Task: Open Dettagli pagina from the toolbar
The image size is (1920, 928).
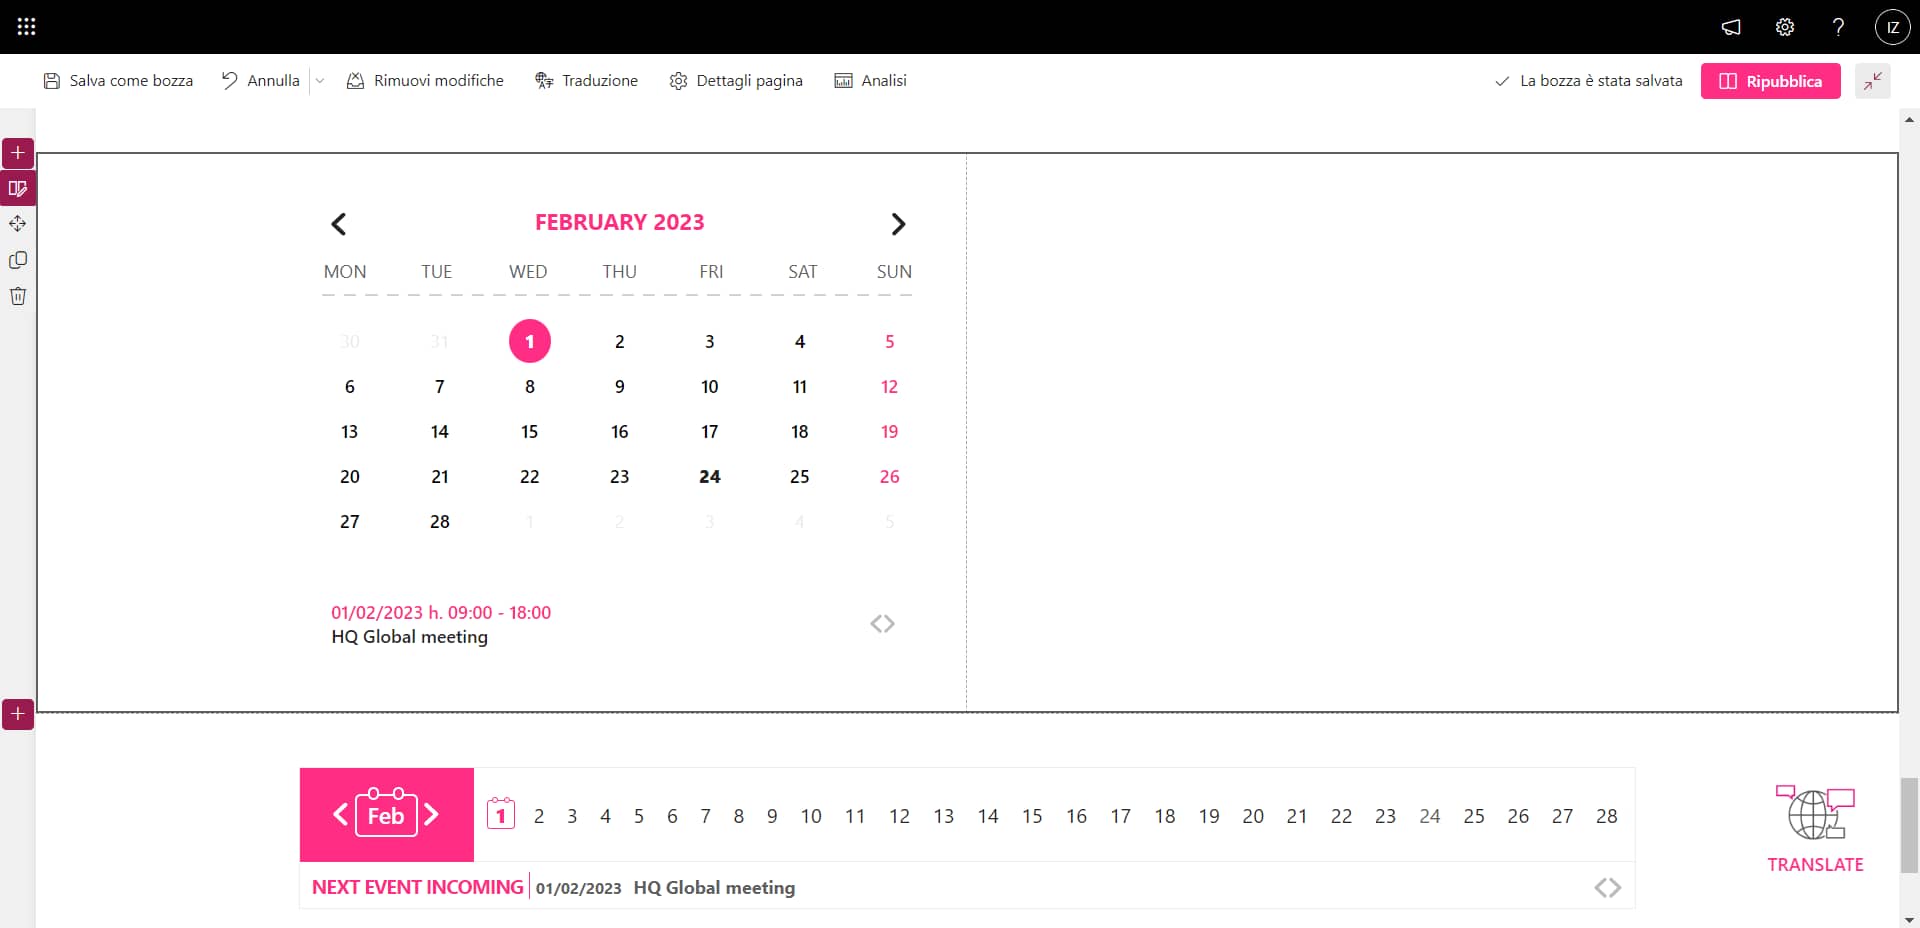Action: [736, 81]
